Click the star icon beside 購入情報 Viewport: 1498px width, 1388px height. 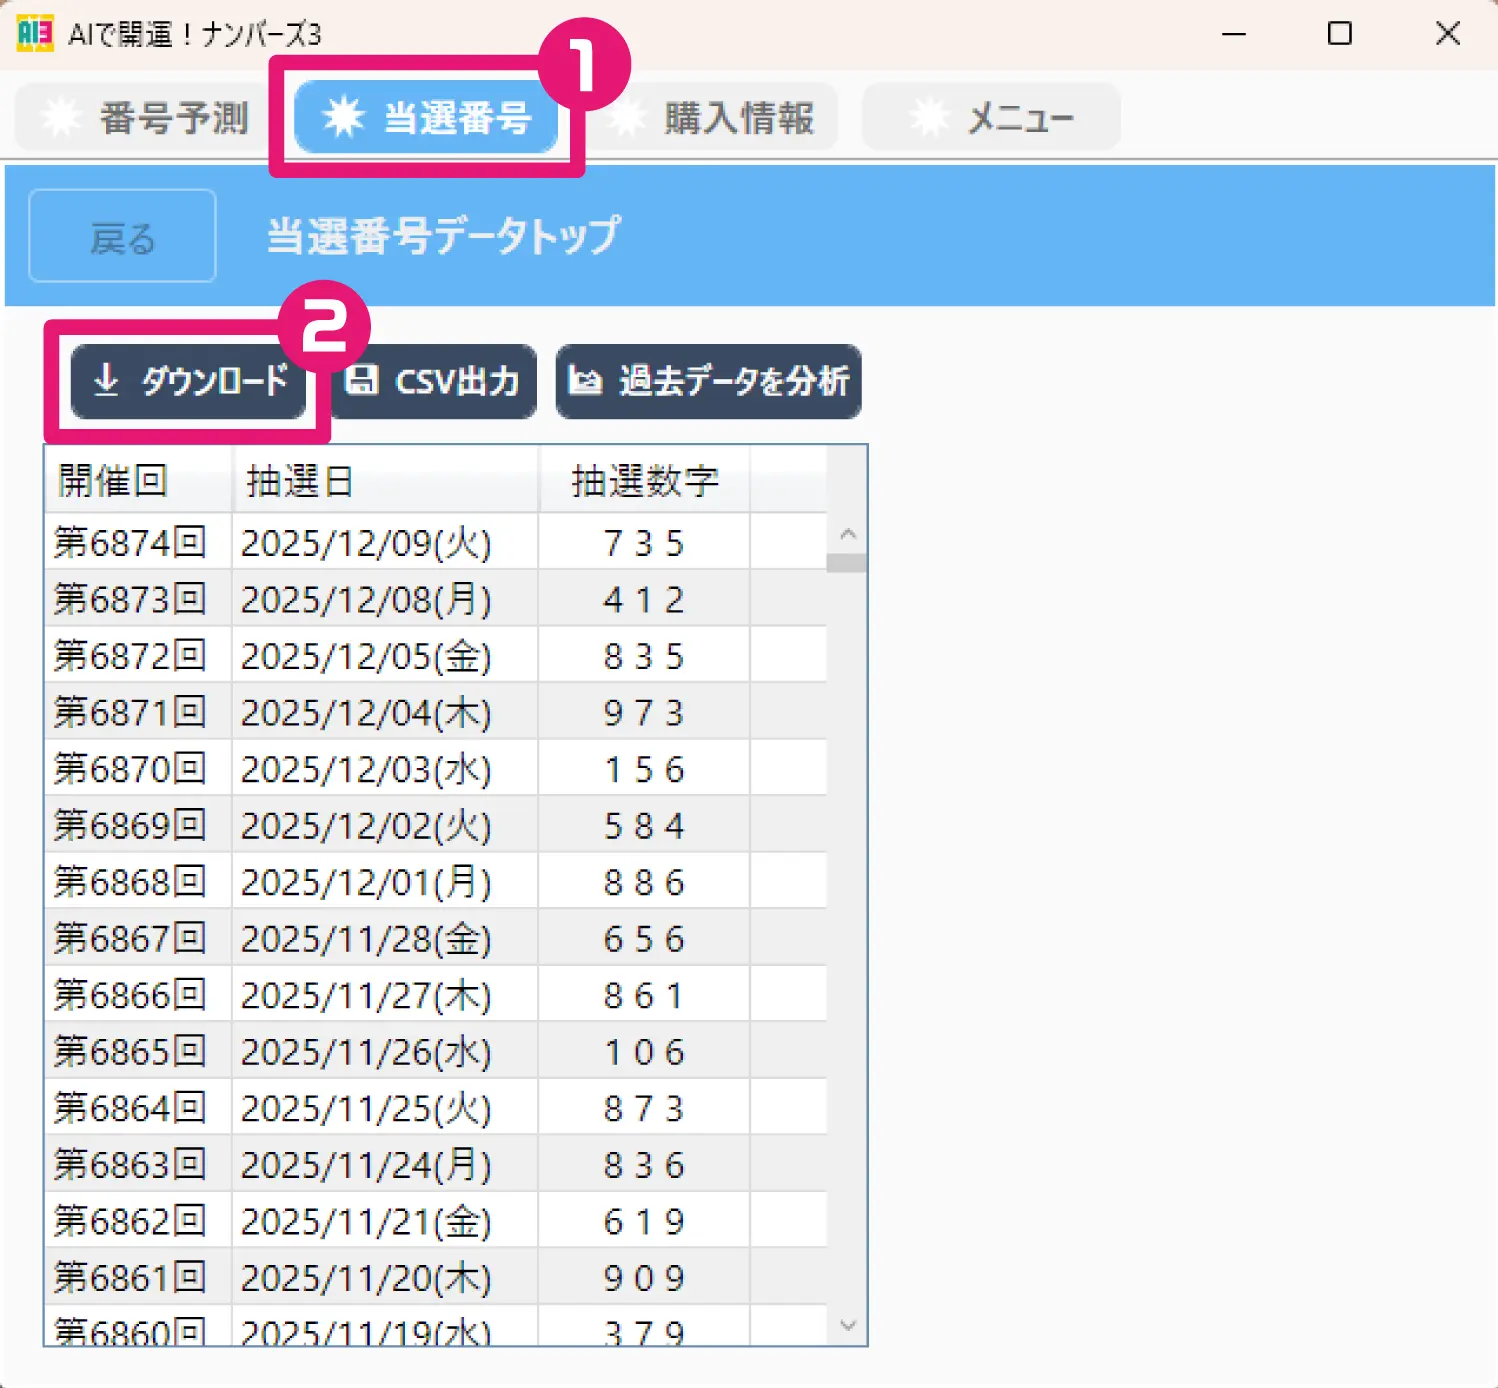coord(628,117)
